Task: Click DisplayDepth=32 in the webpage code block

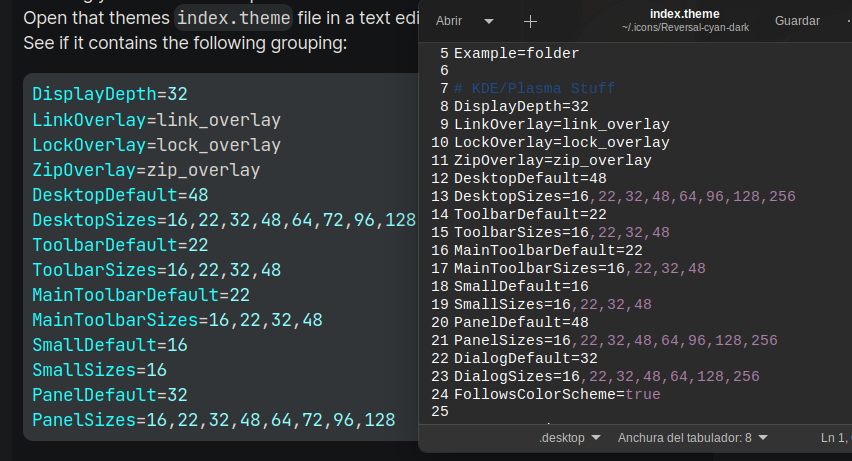Action: click(110, 95)
